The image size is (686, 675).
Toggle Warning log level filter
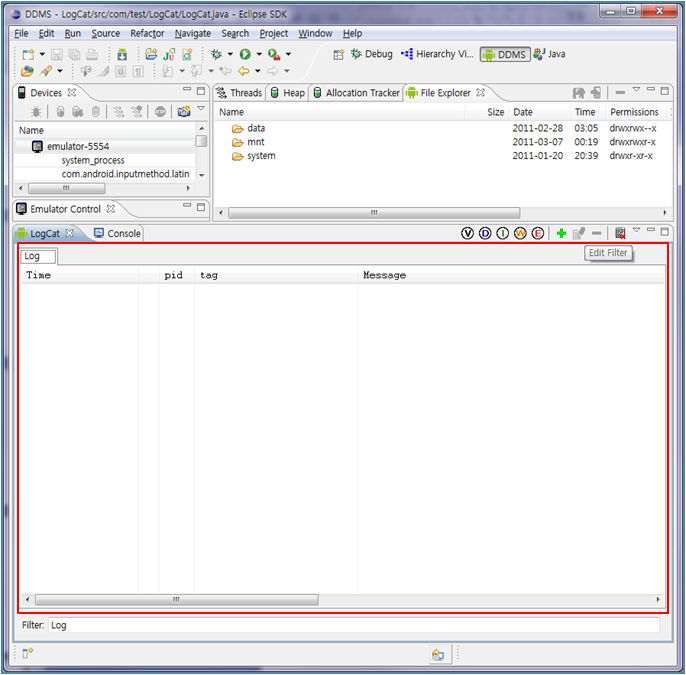520,234
